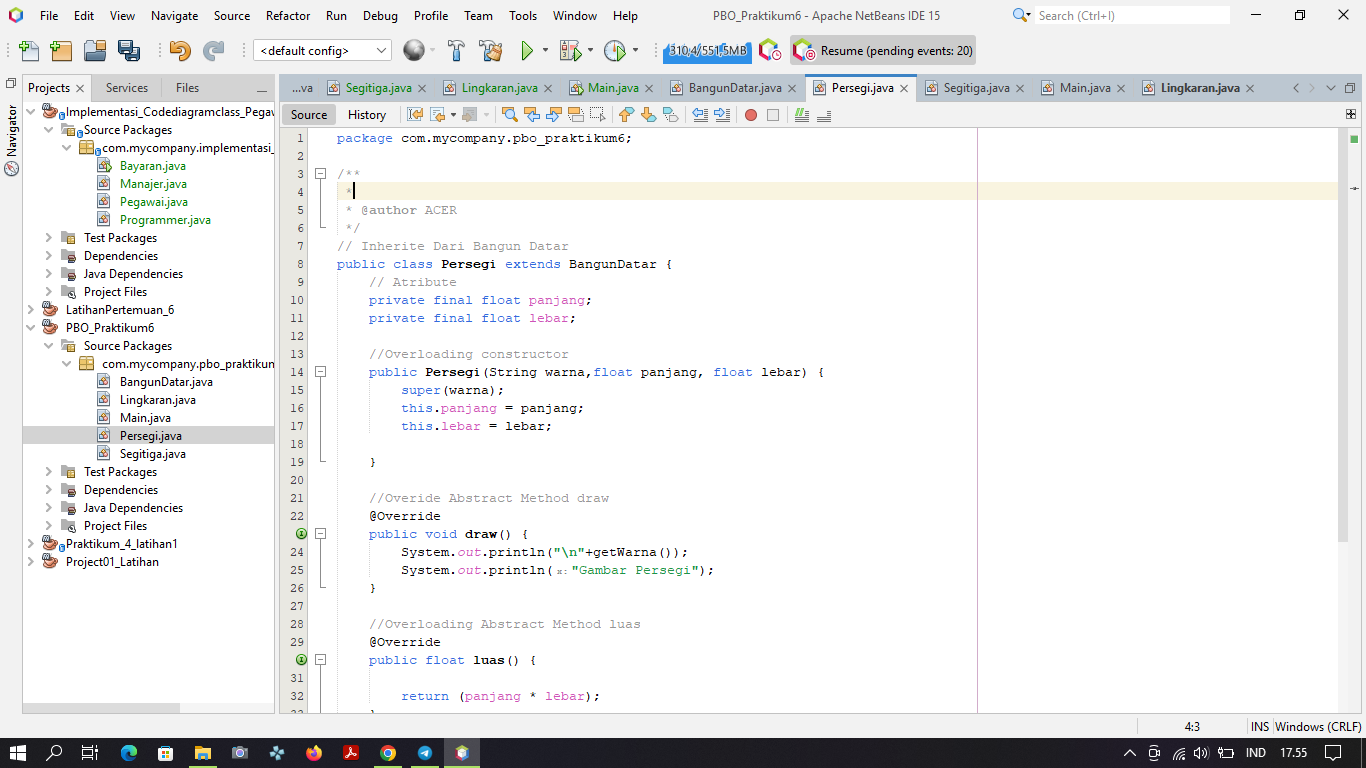
Task: Click the Search (Ctrl+I) input field
Action: pos(1132,15)
